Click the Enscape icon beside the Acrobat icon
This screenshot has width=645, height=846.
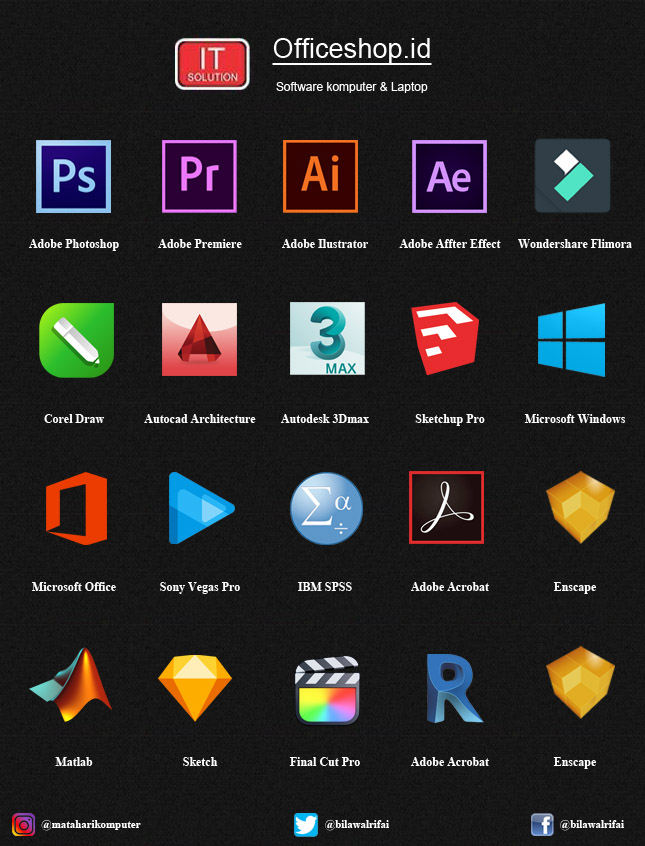pos(580,507)
